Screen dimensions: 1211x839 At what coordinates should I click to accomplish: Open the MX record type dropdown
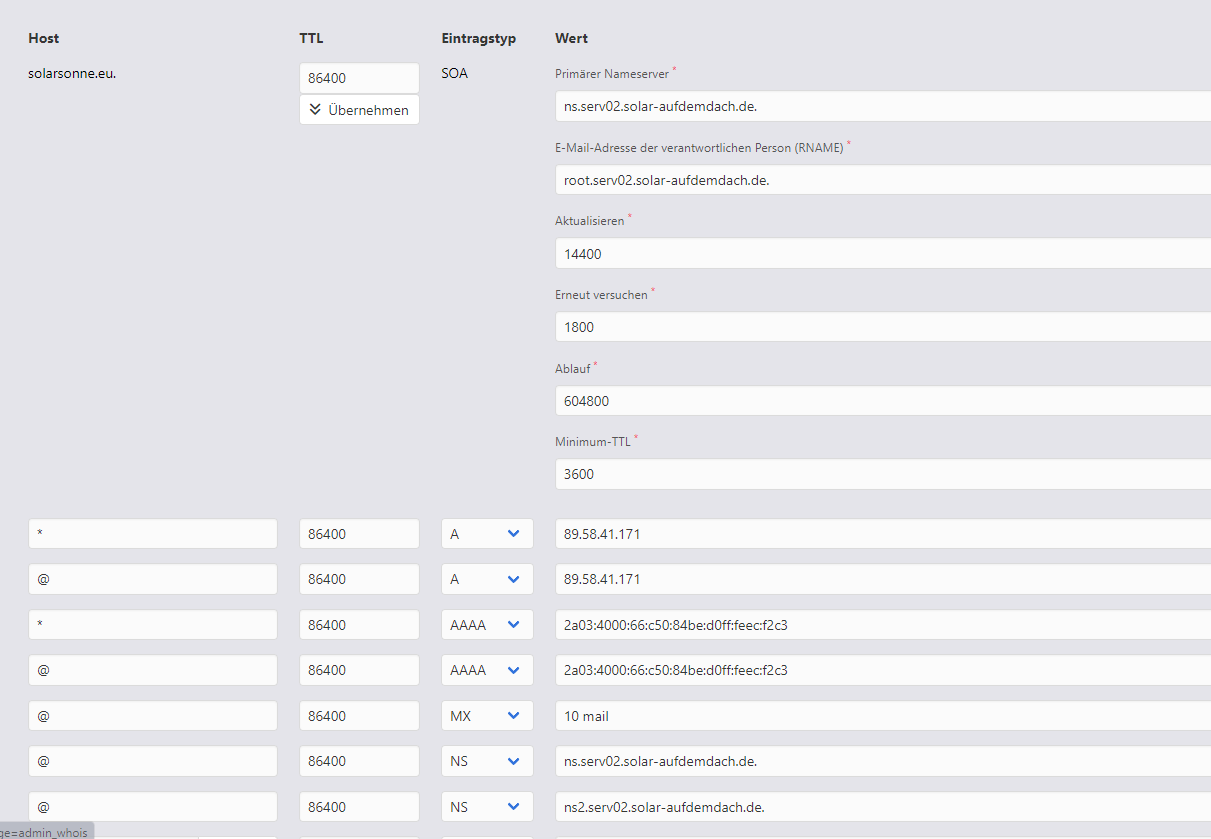pos(487,716)
